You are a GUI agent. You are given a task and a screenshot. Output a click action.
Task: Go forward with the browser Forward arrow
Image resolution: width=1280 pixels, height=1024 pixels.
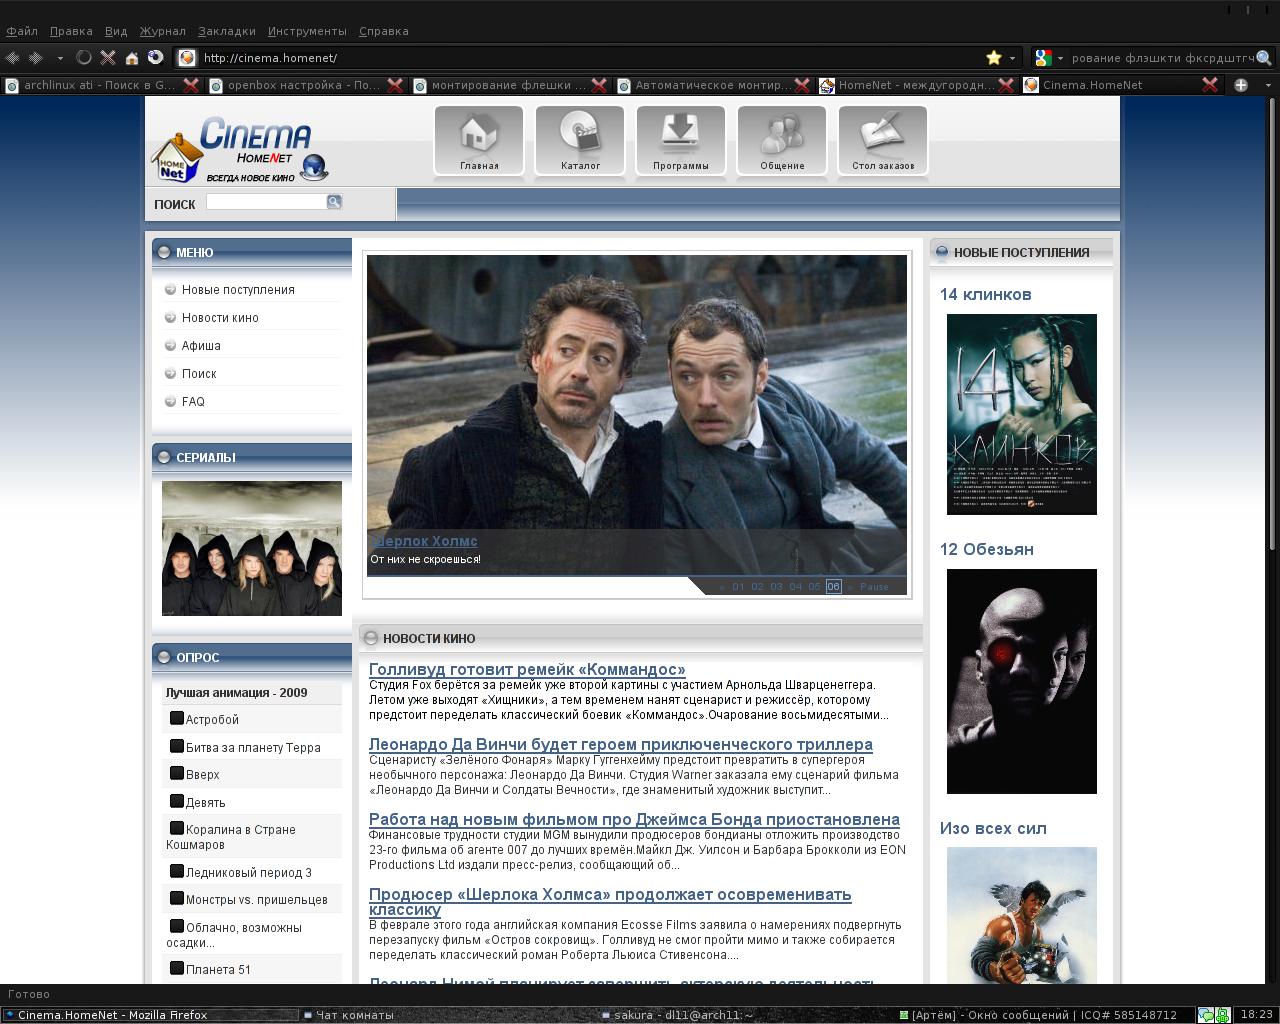(36, 58)
